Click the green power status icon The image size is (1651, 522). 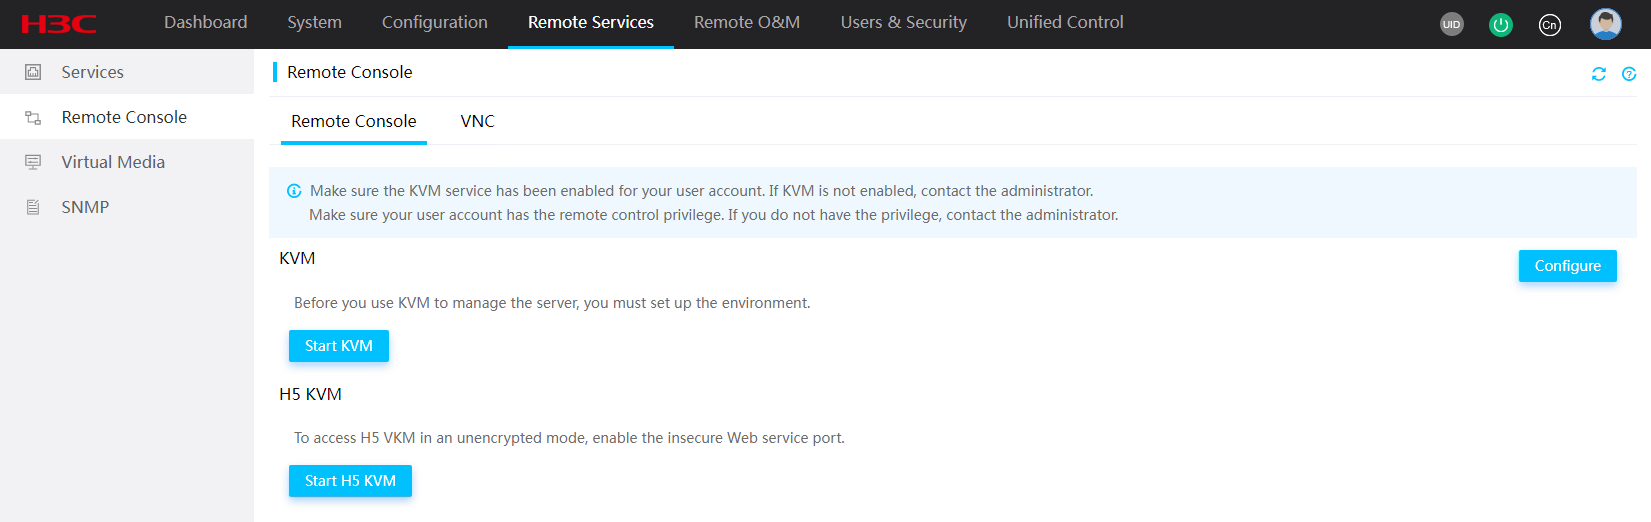(x=1500, y=24)
